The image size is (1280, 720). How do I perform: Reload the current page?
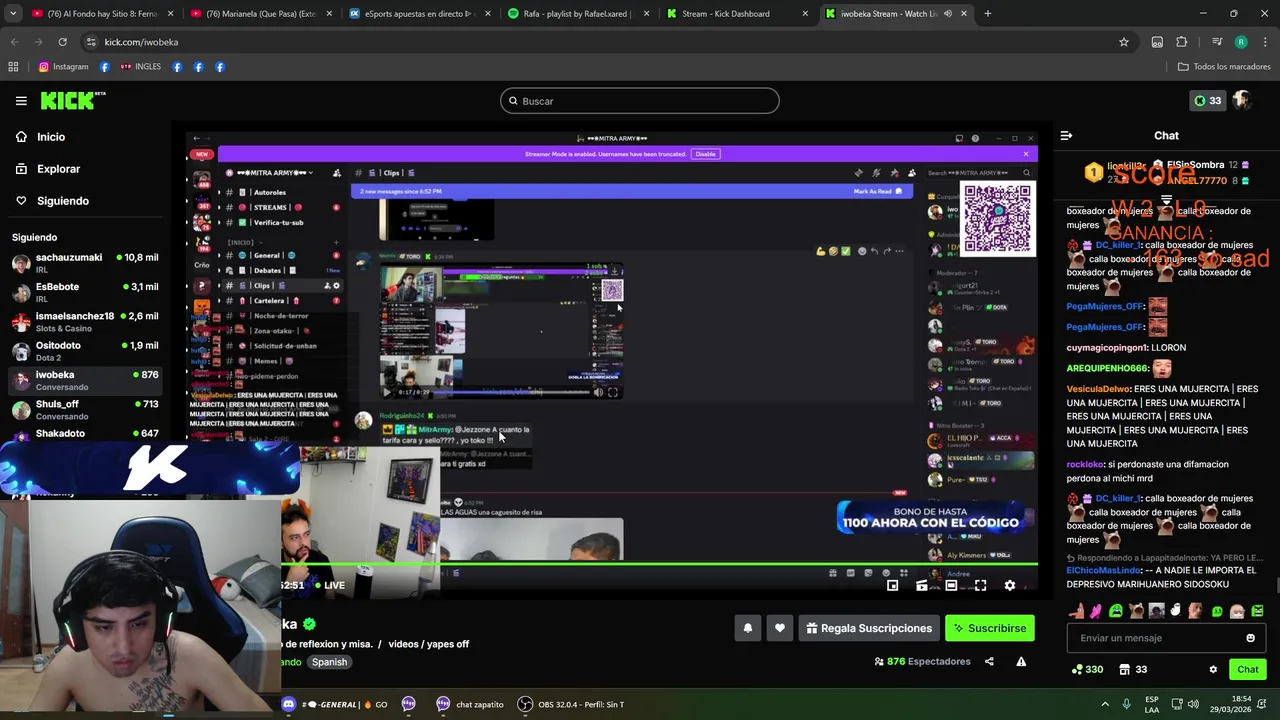coord(62,42)
